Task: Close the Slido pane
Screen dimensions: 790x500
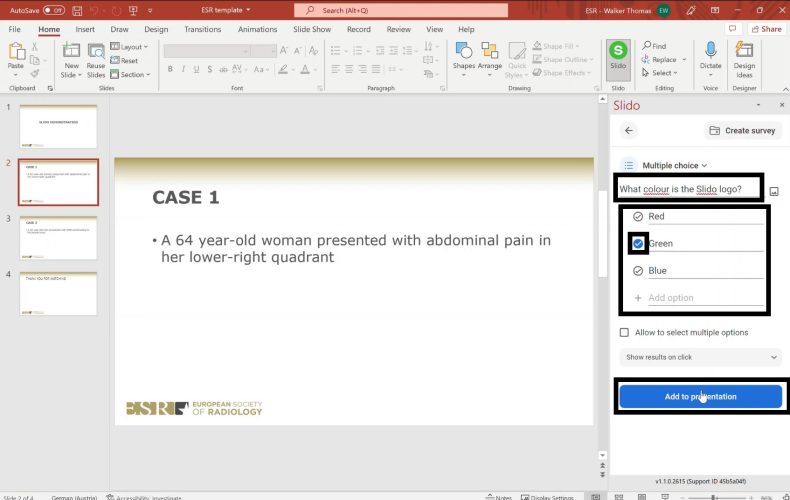Action: point(781,105)
